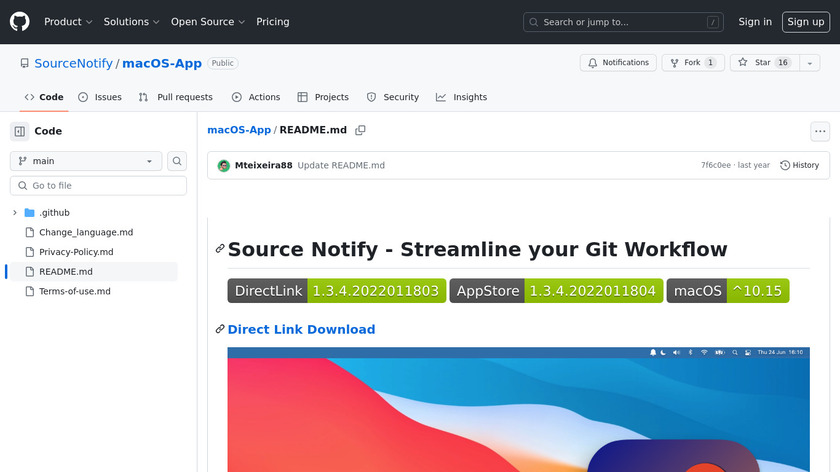The image size is (840, 472).
Task: Click the heading anchor link icon
Action: [220, 249]
